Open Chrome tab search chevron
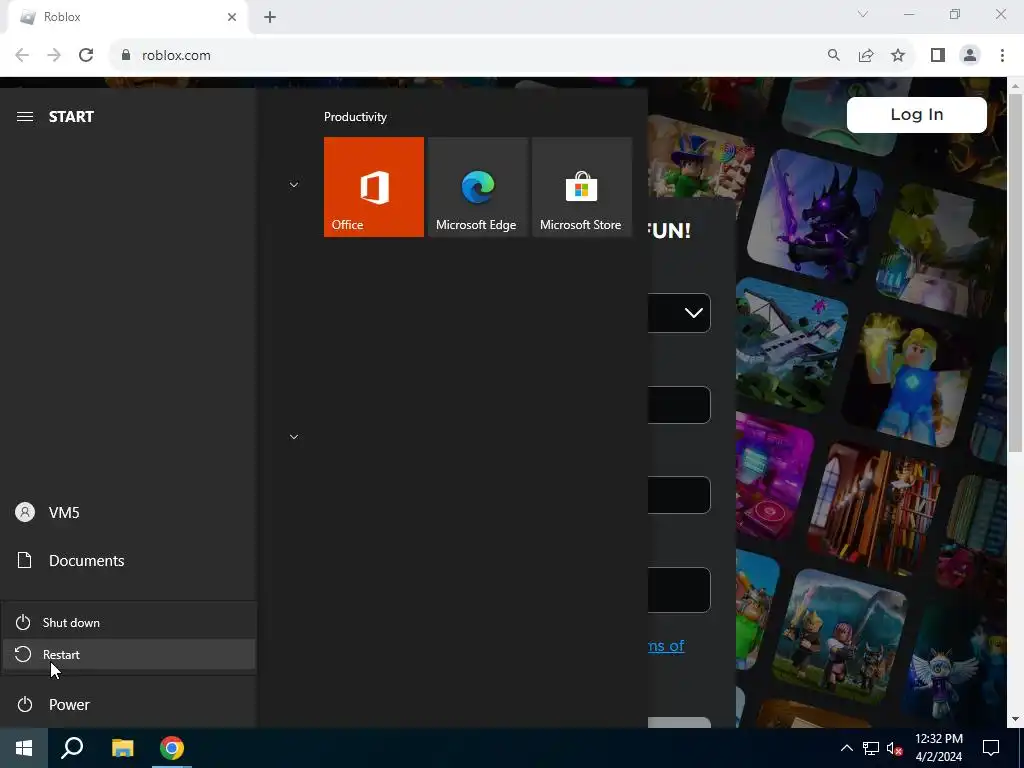The height and width of the screenshot is (768, 1024). point(863,14)
